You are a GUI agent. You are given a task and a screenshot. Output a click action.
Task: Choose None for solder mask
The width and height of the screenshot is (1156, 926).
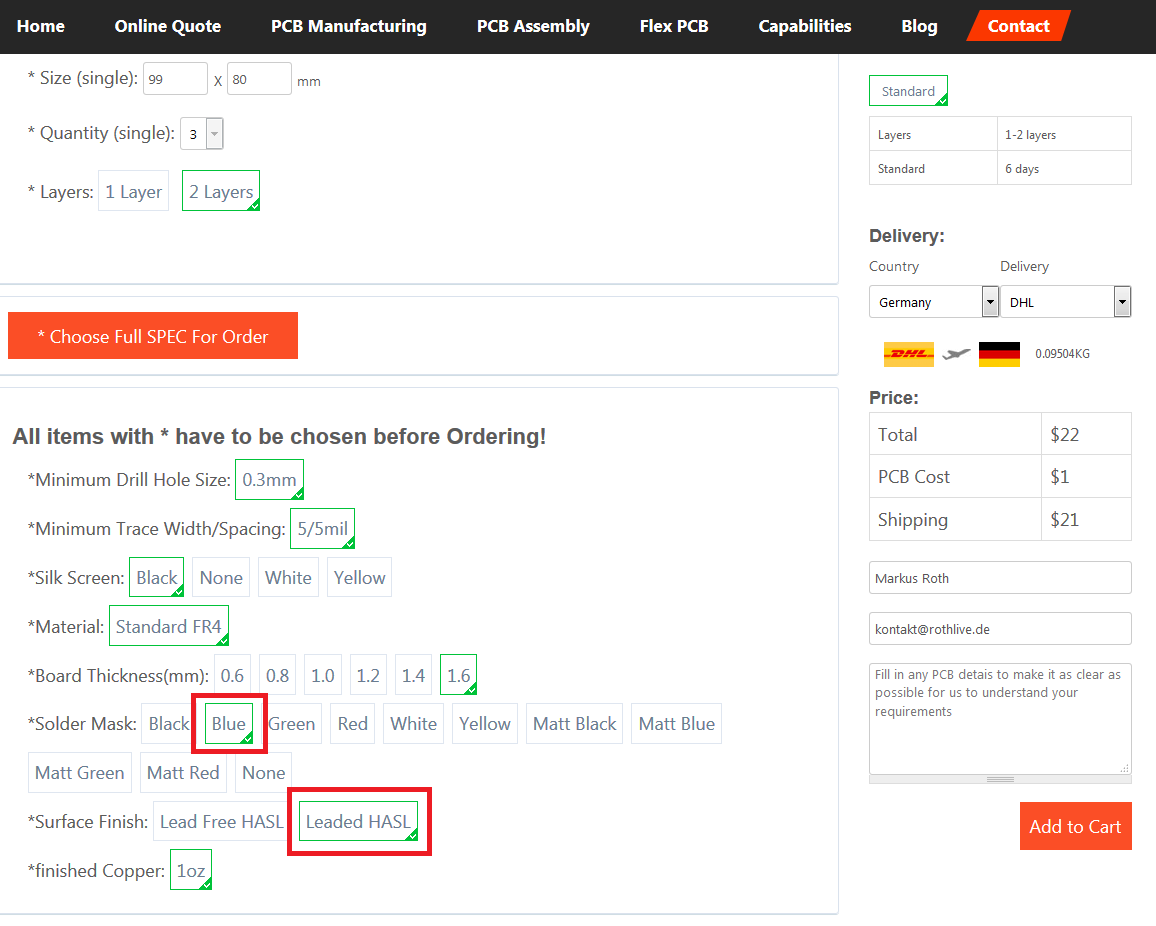(263, 773)
